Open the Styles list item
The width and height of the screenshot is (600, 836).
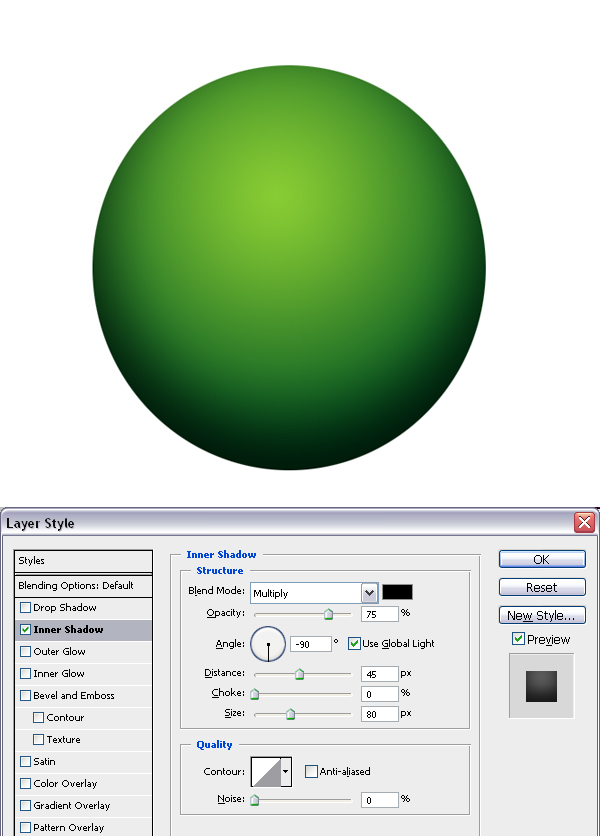(x=83, y=561)
